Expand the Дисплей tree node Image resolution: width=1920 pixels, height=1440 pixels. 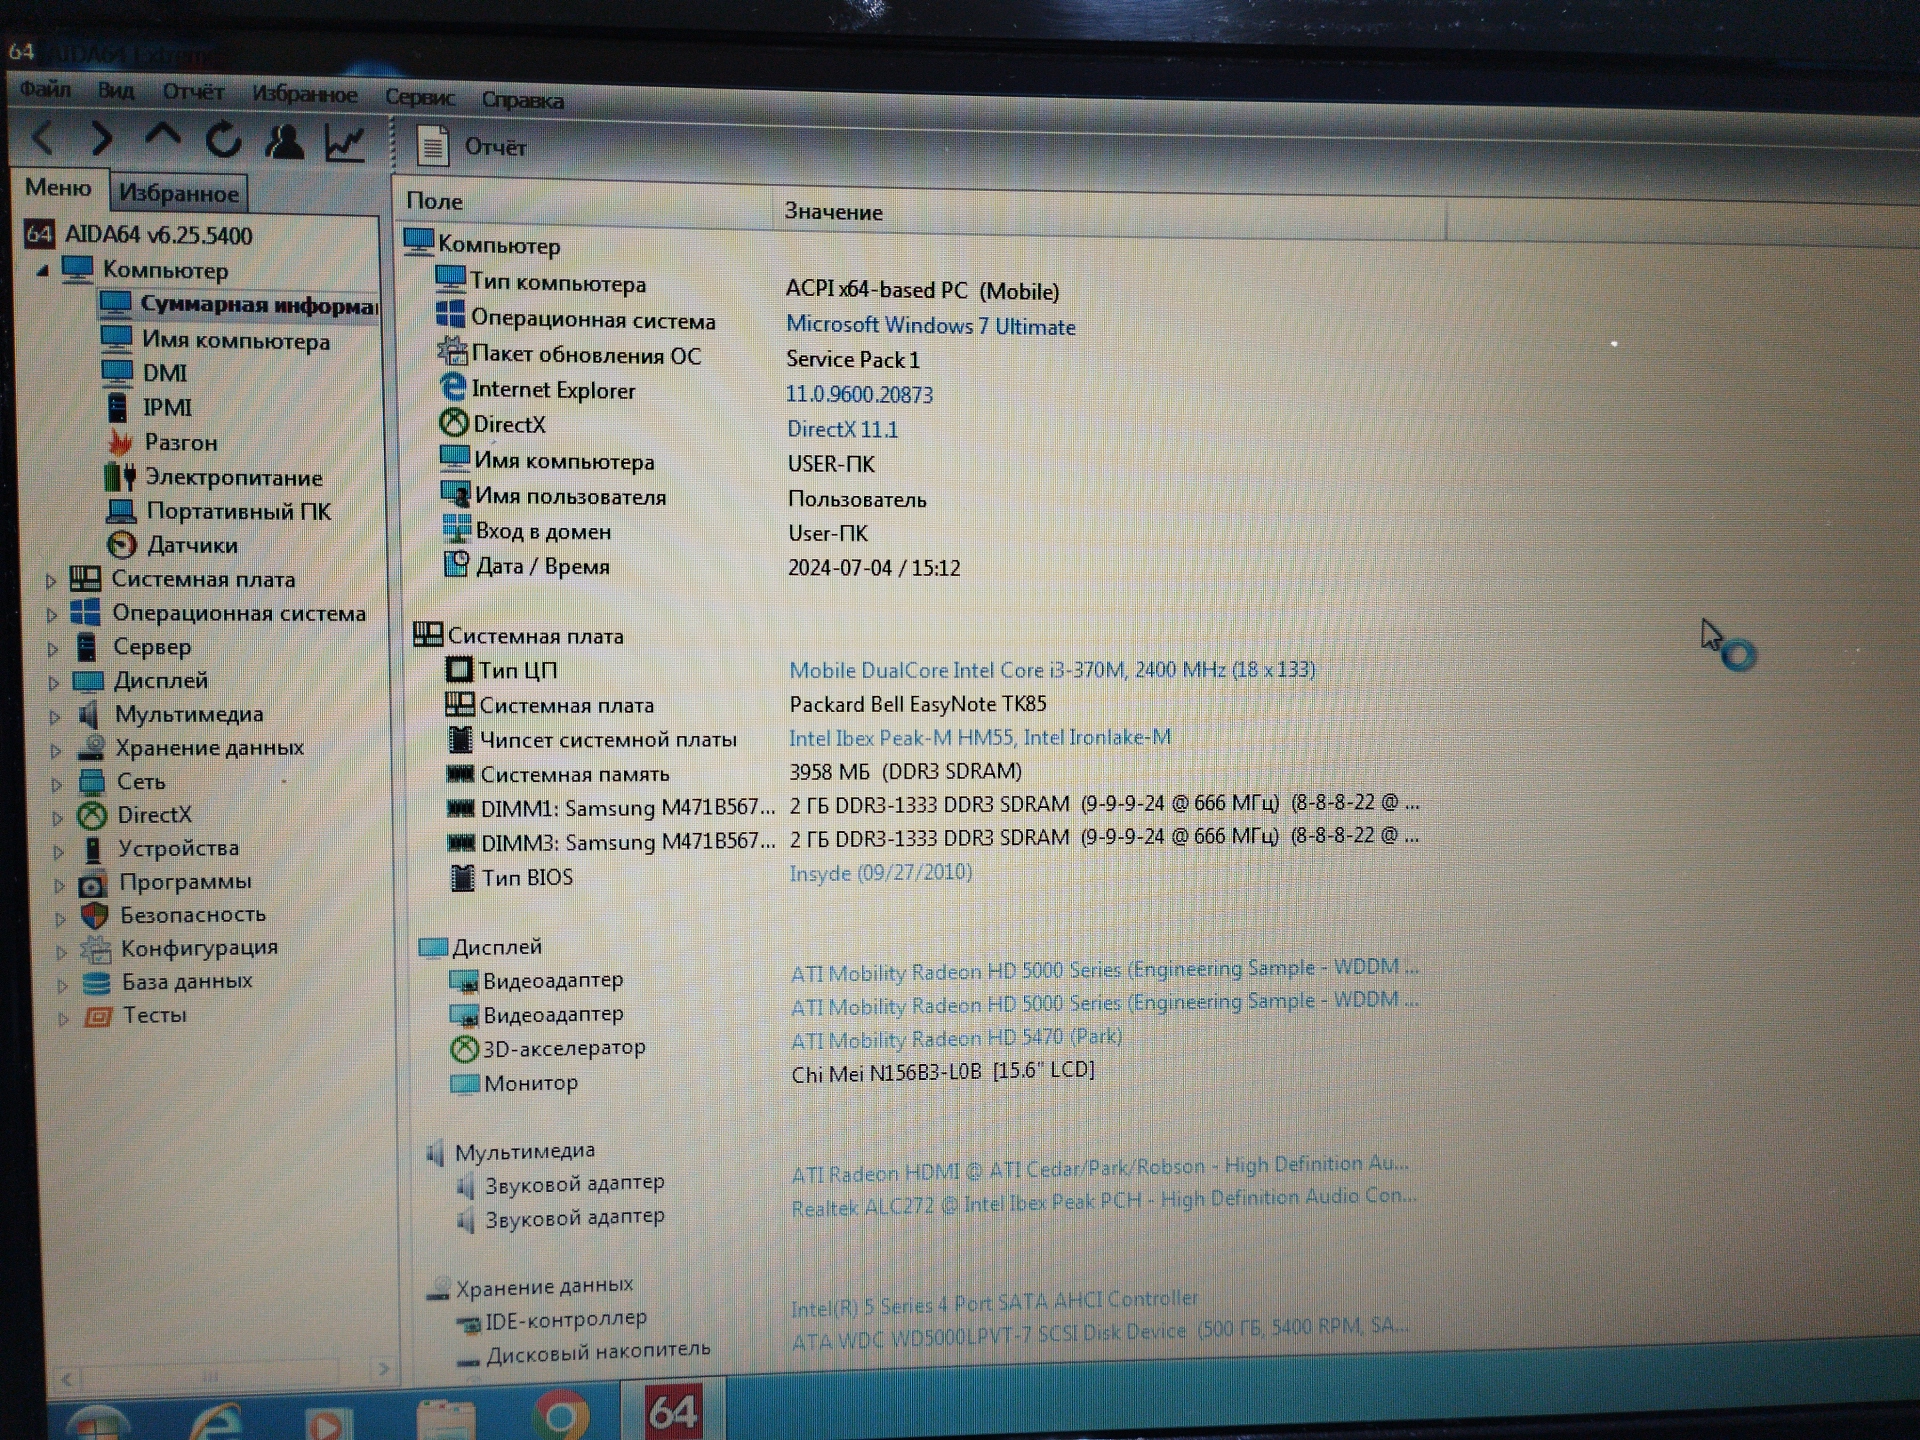pyautogui.click(x=53, y=683)
